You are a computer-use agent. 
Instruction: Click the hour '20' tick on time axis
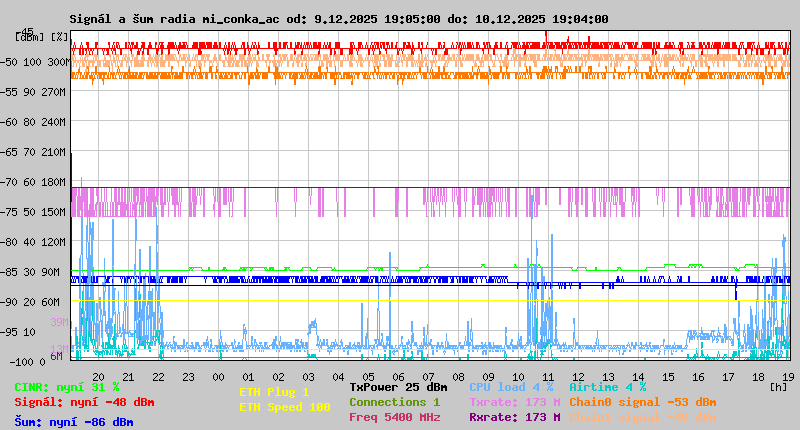click(x=98, y=377)
